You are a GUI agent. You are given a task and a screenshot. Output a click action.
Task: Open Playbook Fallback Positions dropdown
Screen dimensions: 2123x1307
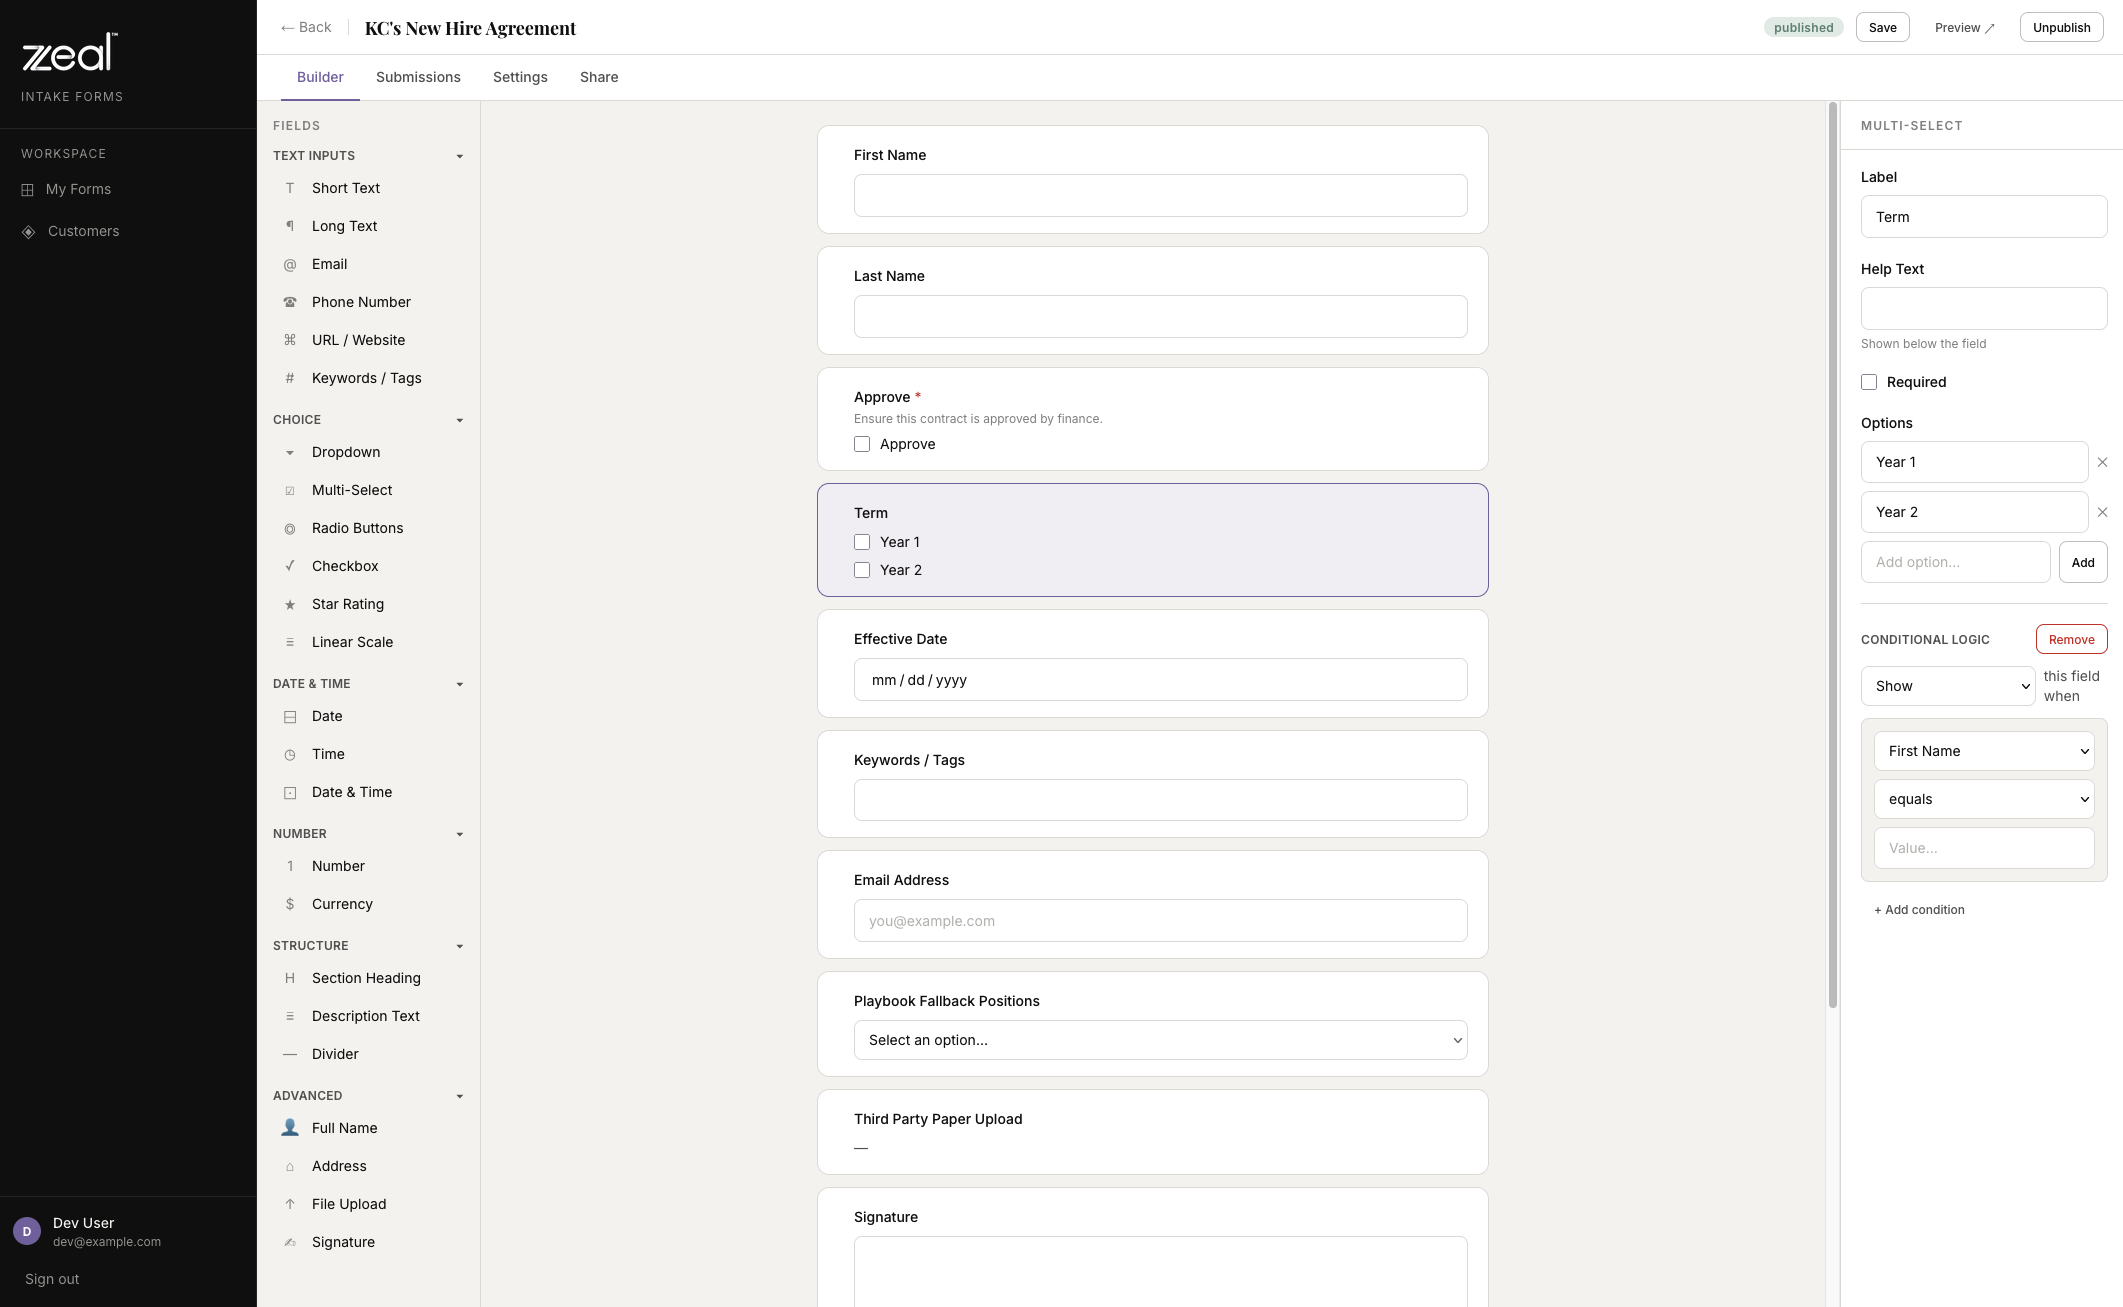(x=1160, y=1040)
